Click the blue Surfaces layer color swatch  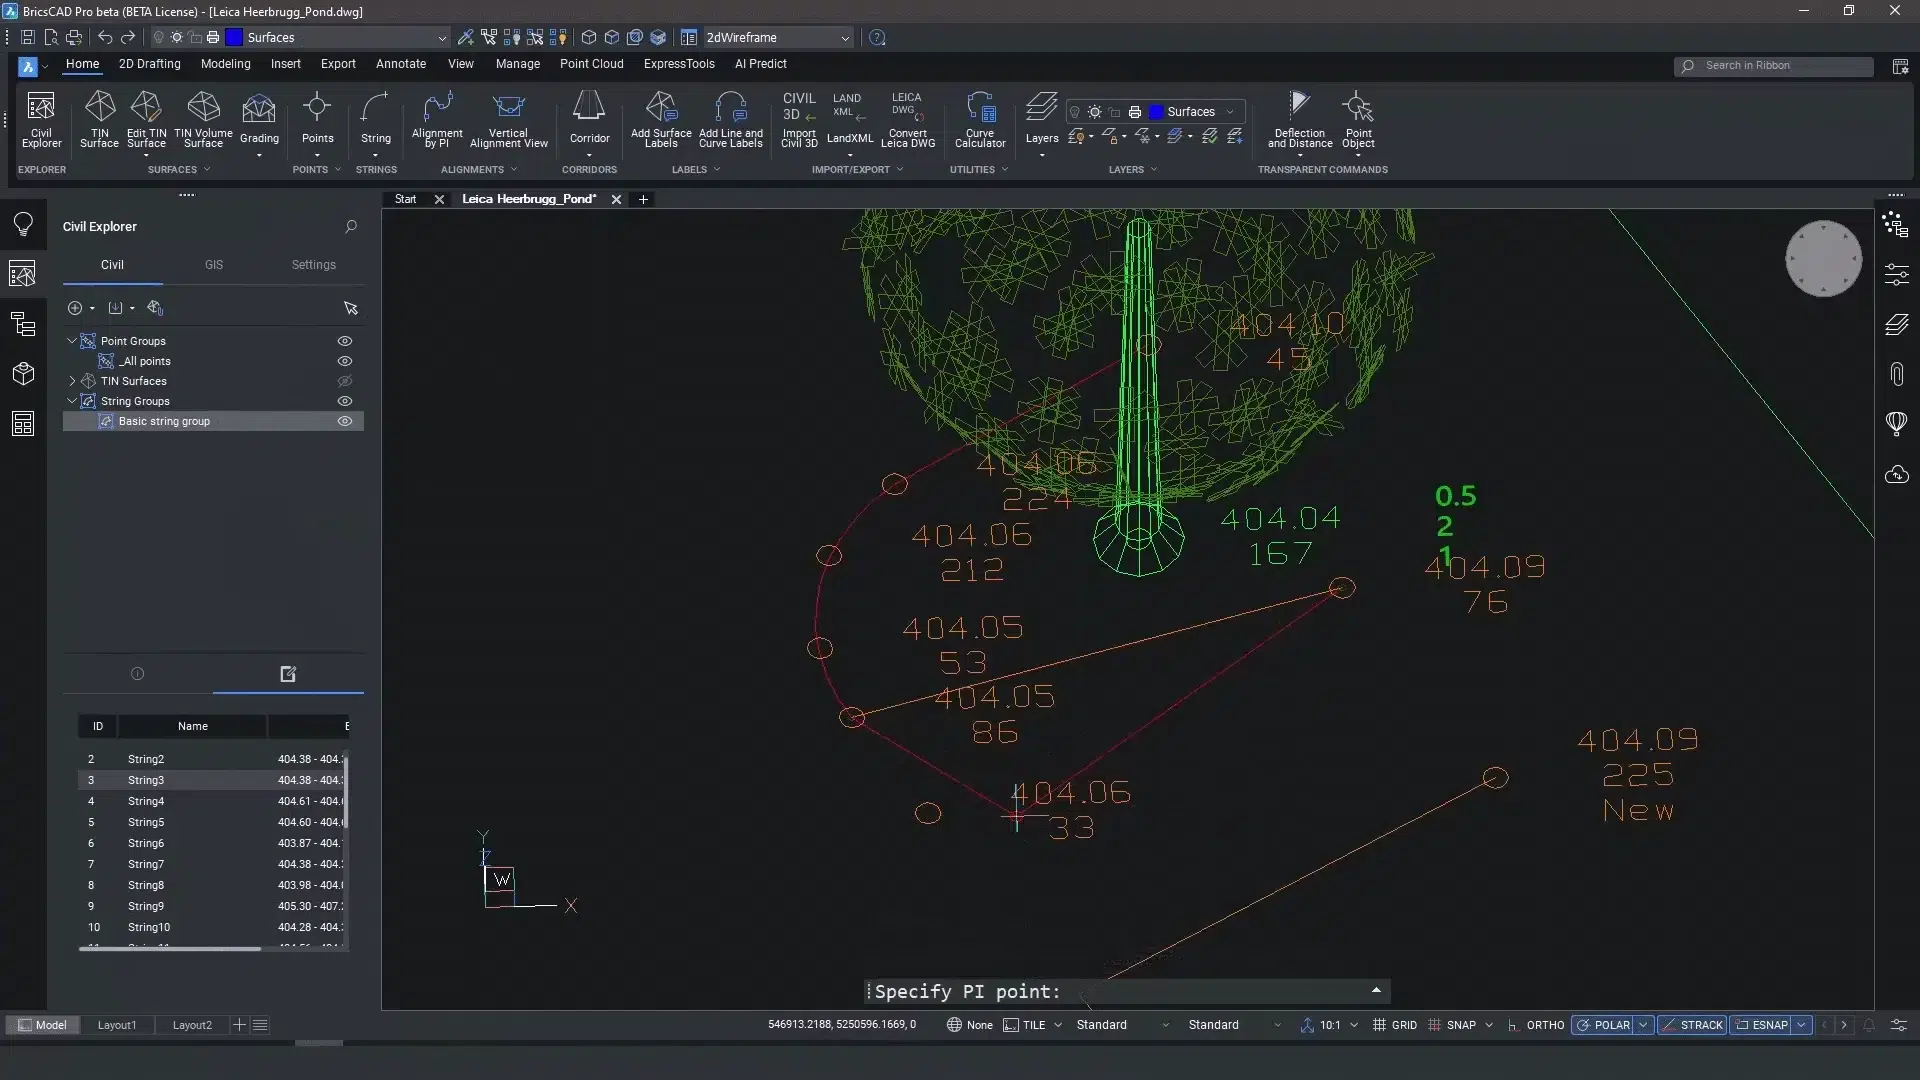tap(234, 38)
